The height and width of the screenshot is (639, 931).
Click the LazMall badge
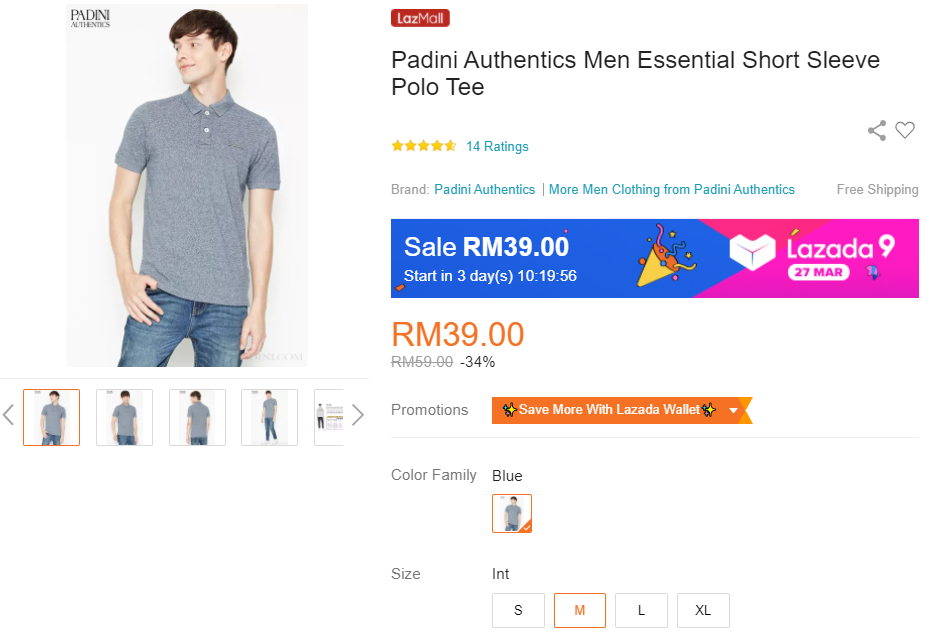420,18
